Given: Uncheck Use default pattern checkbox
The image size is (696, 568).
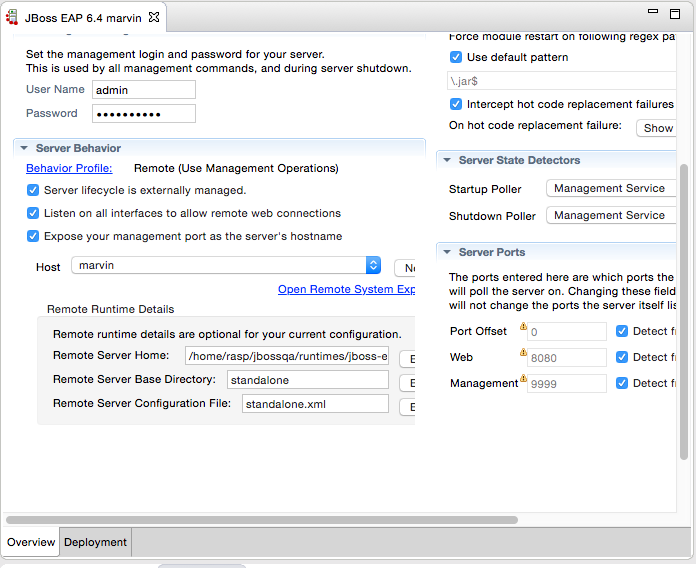Looking at the screenshot, I should (x=456, y=57).
